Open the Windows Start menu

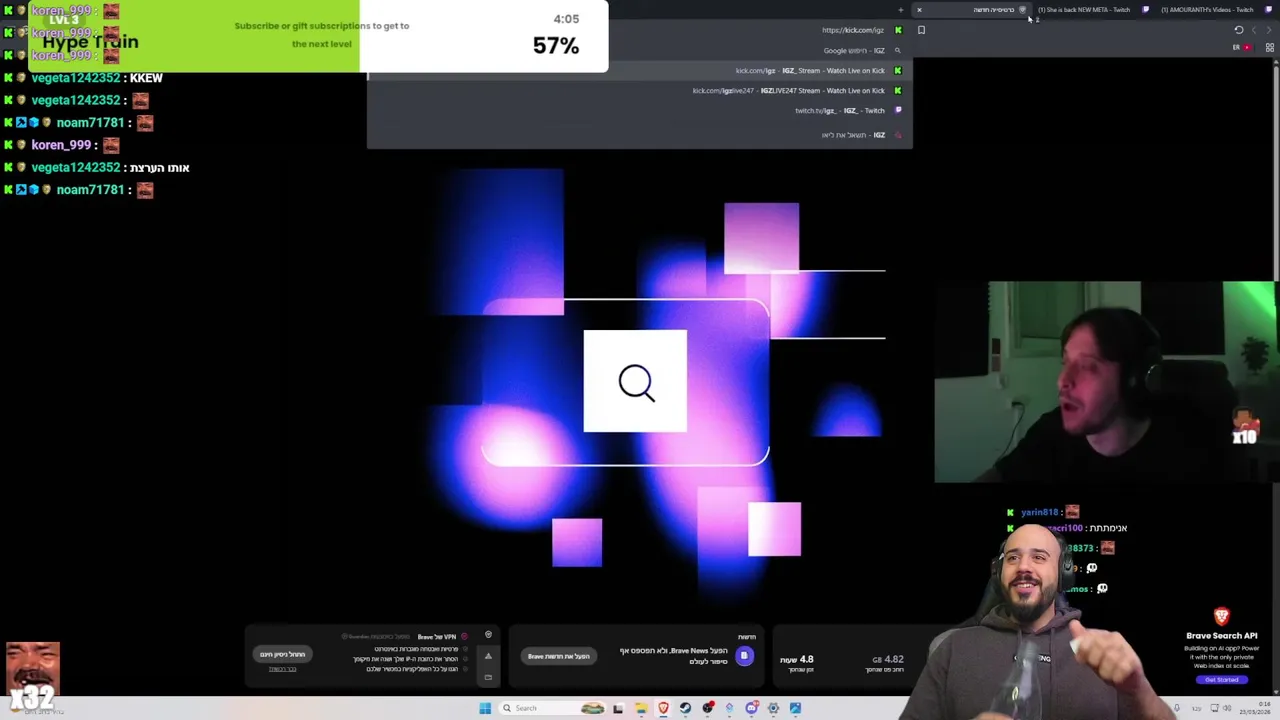(x=485, y=708)
